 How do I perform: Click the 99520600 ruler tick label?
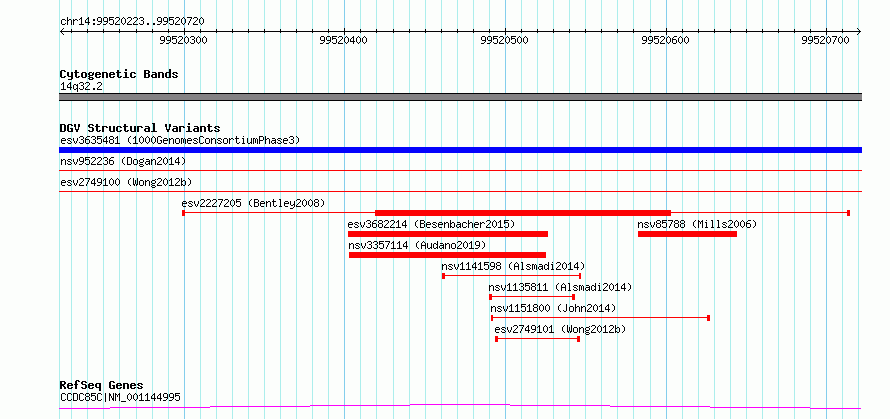tap(665, 40)
